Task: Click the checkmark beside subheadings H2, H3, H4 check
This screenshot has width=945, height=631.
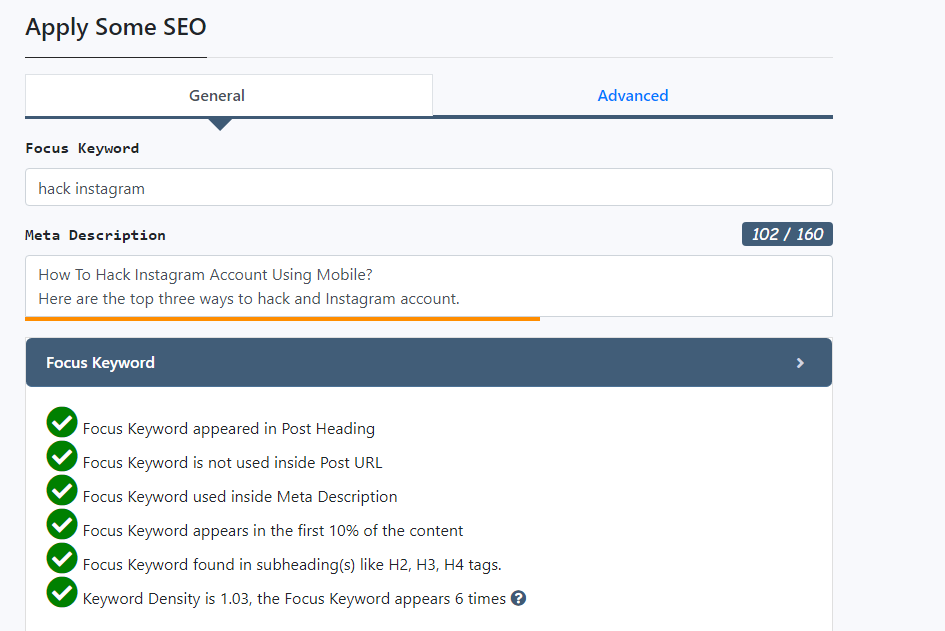Action: click(62, 558)
